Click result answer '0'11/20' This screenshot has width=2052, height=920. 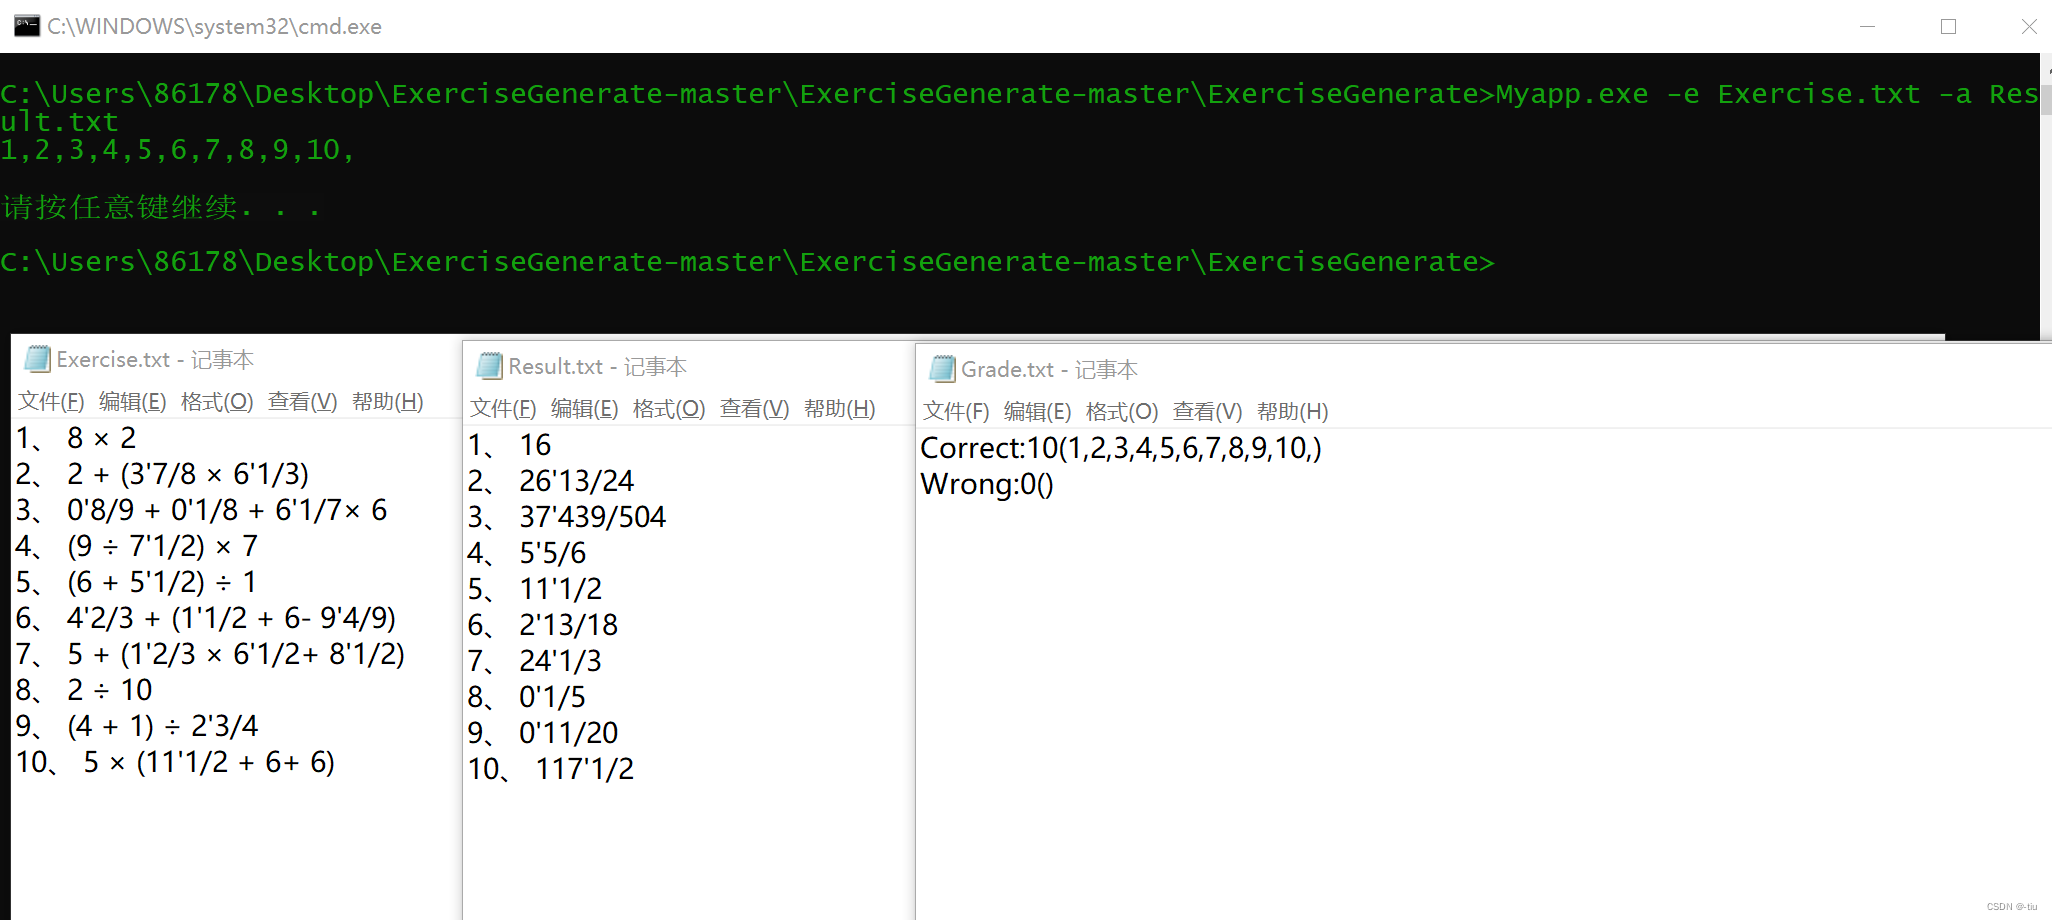tap(569, 733)
